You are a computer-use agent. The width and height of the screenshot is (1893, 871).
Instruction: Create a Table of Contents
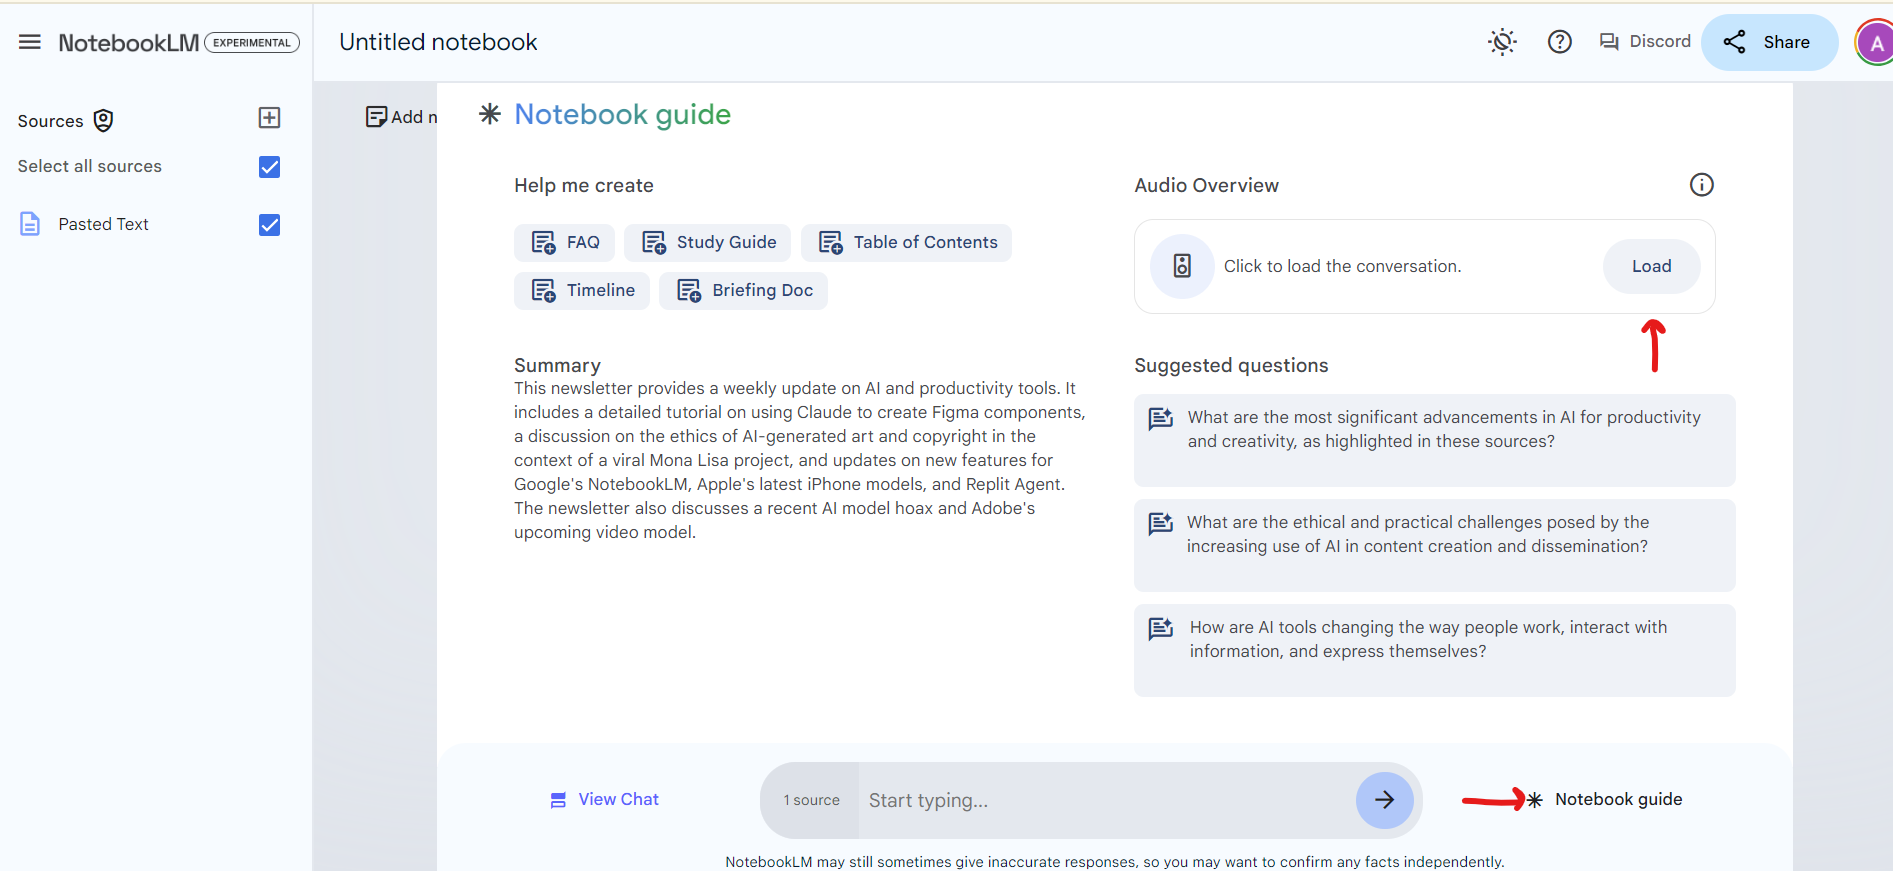coord(907,243)
